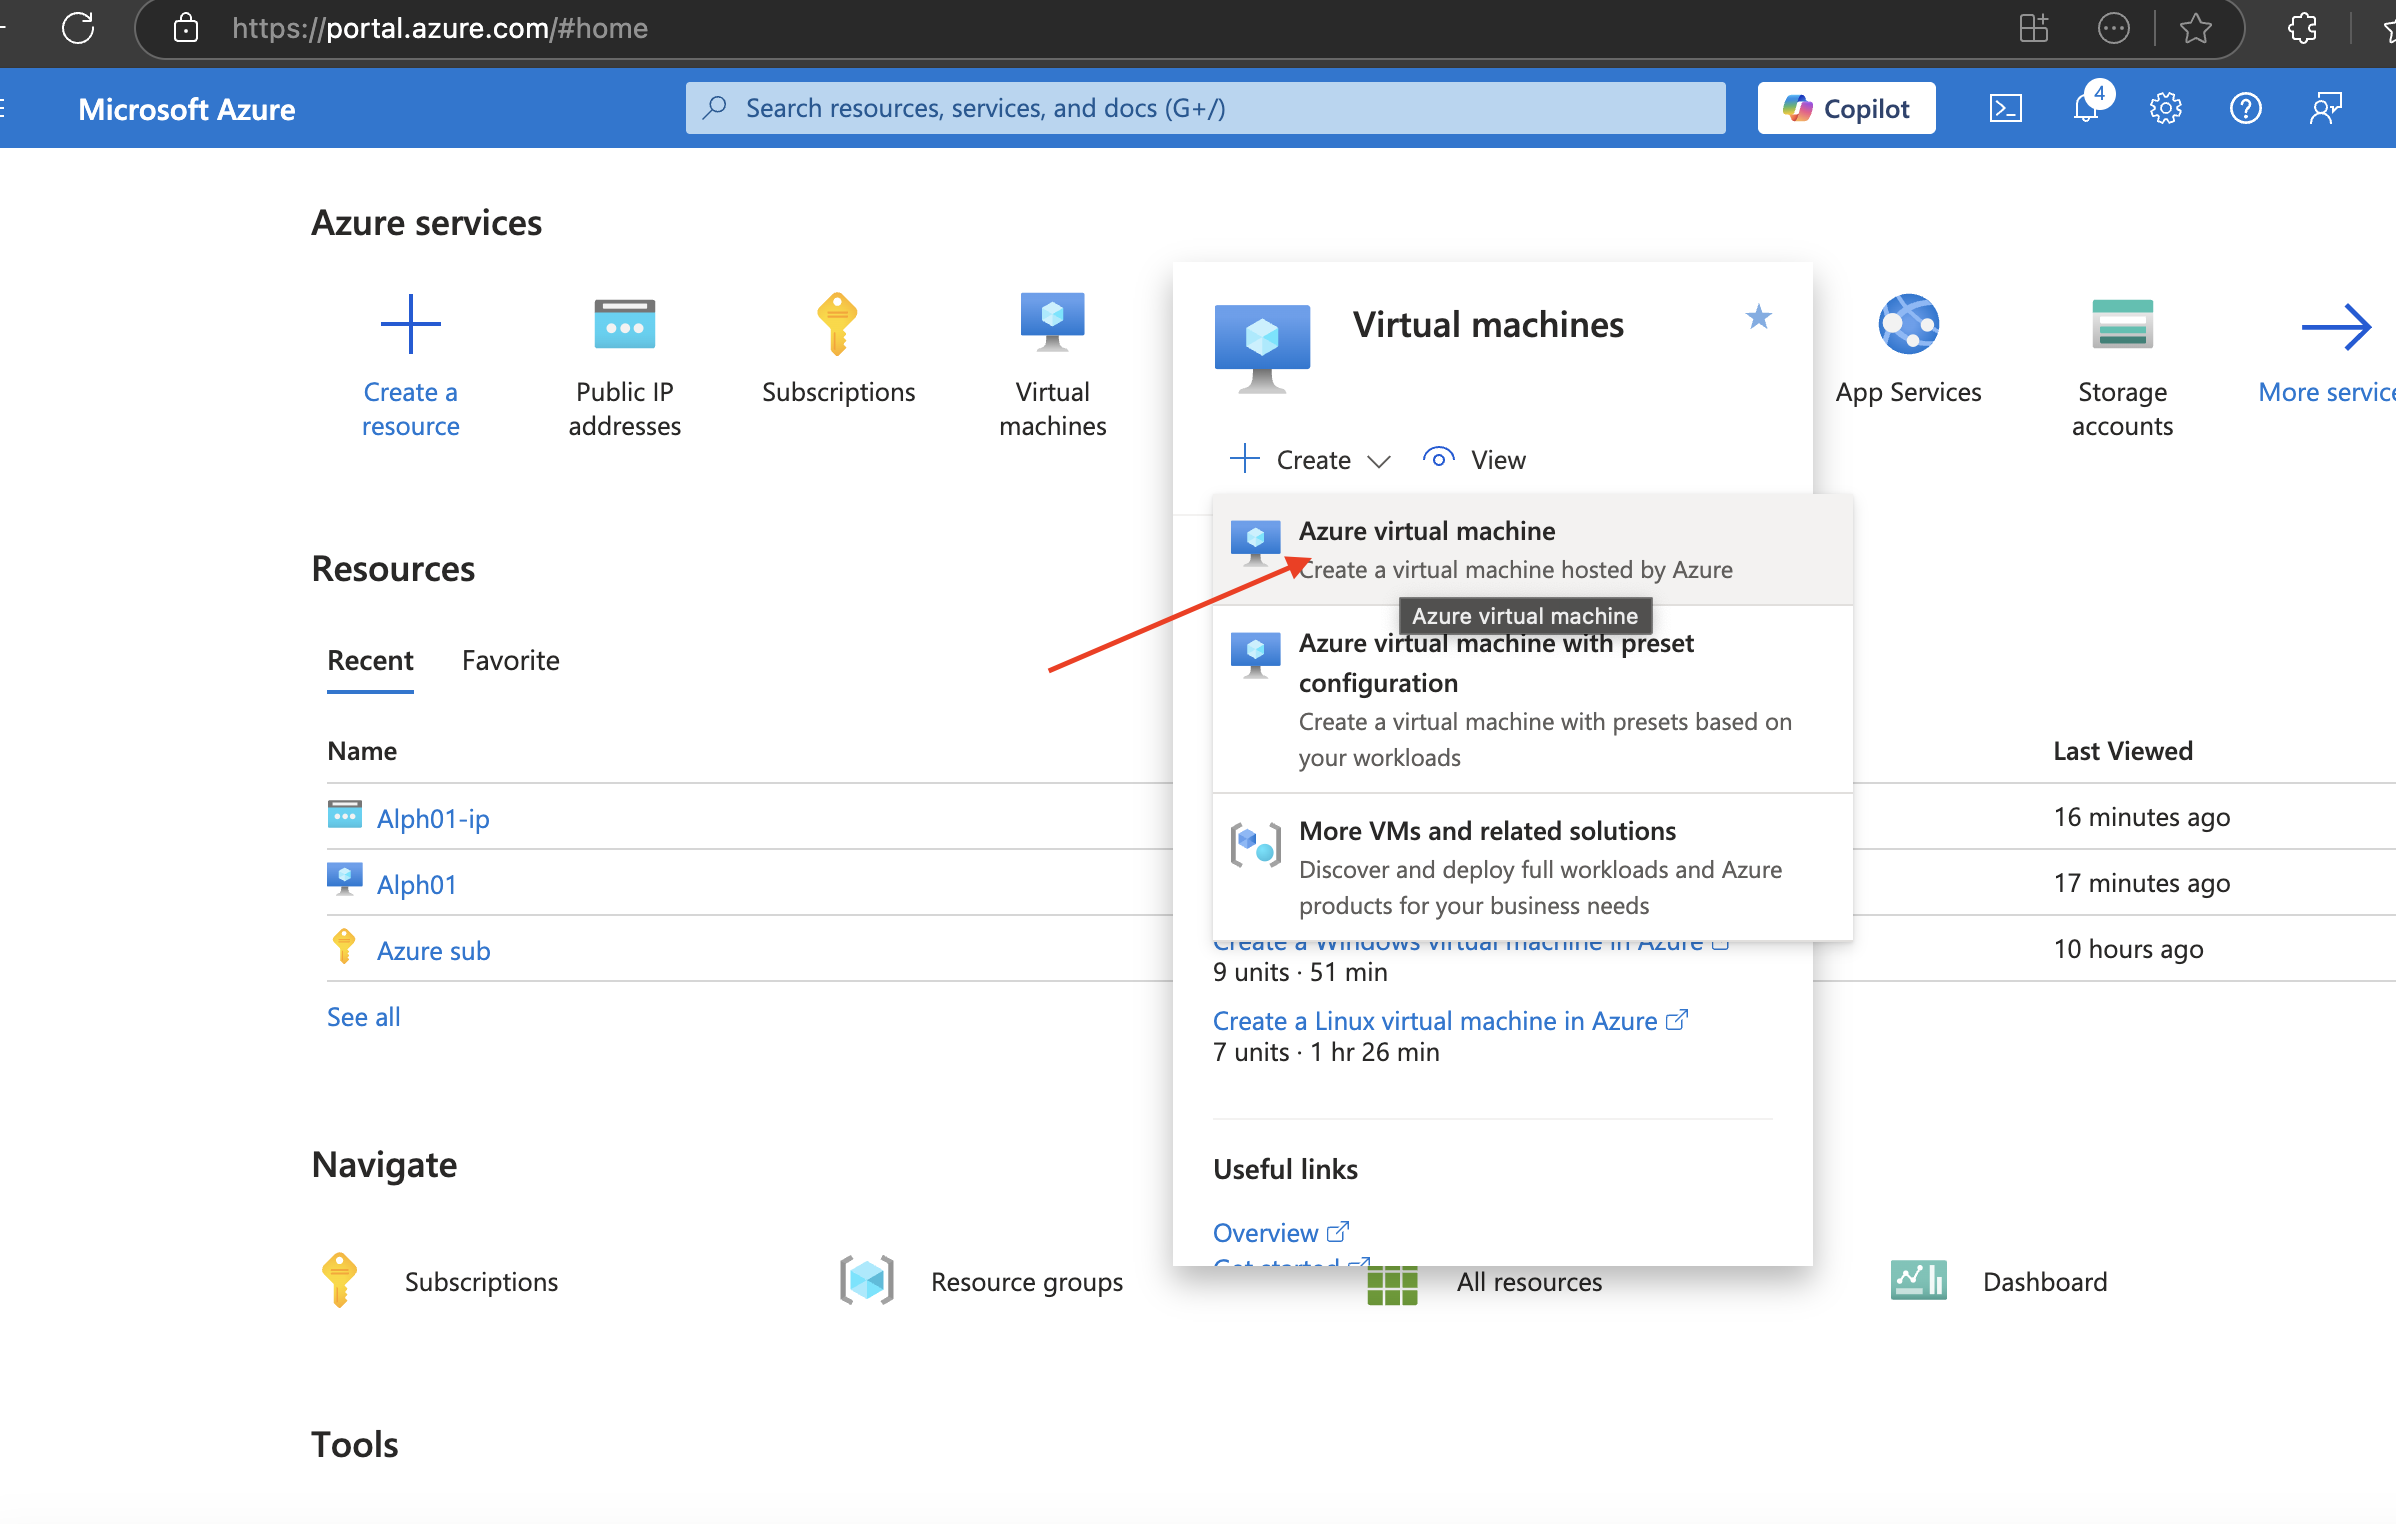The image size is (2396, 1524).
Task: Open Create a Linux virtual machine in Azure
Action: 1450,1020
